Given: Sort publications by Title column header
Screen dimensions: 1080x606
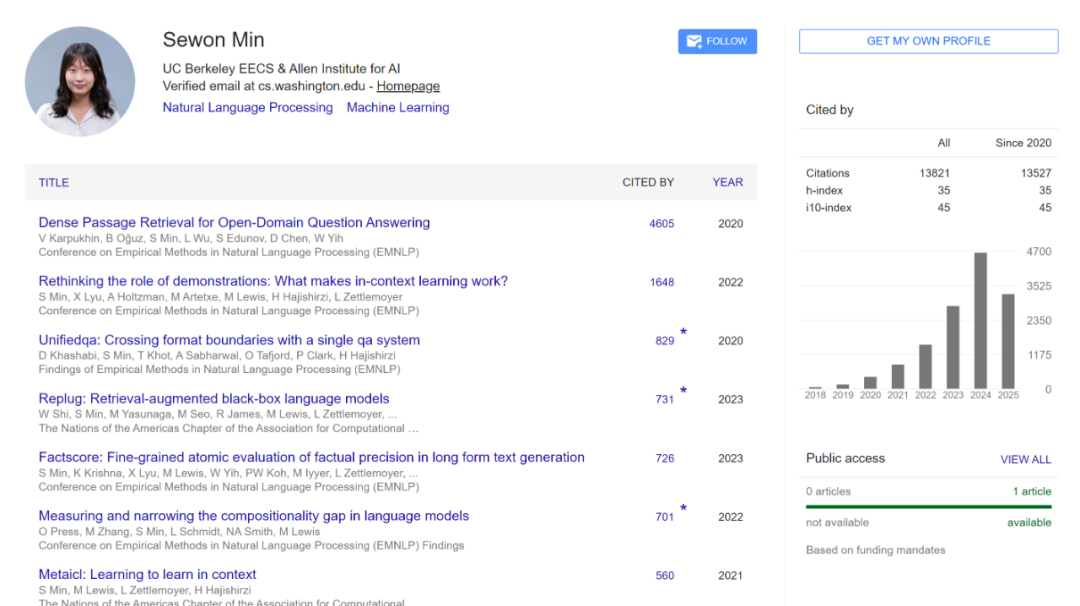Looking at the screenshot, I should click(x=54, y=182).
